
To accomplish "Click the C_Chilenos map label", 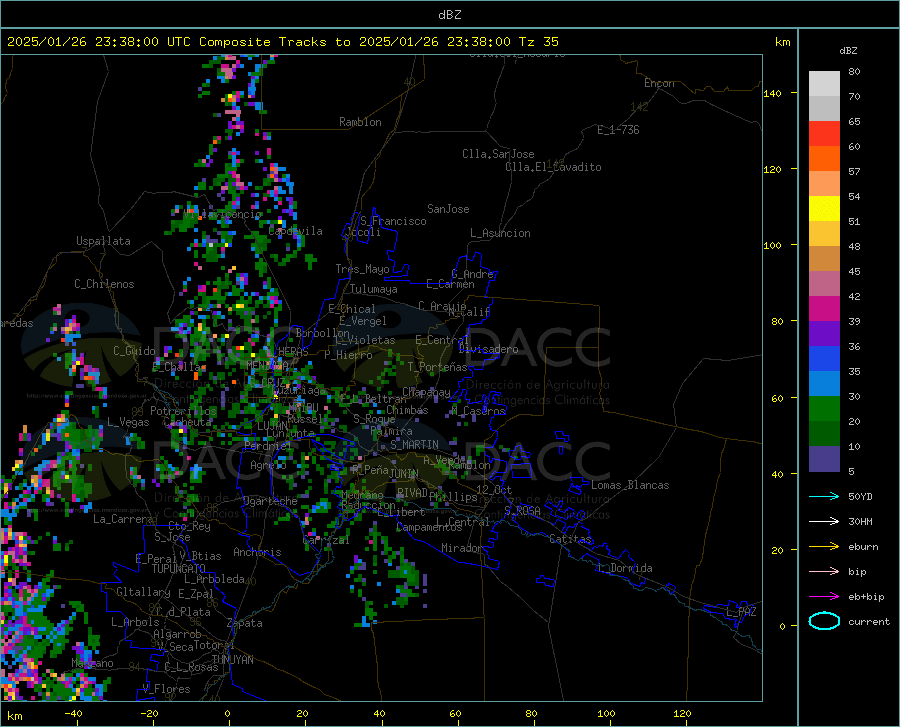I will coord(104,284).
